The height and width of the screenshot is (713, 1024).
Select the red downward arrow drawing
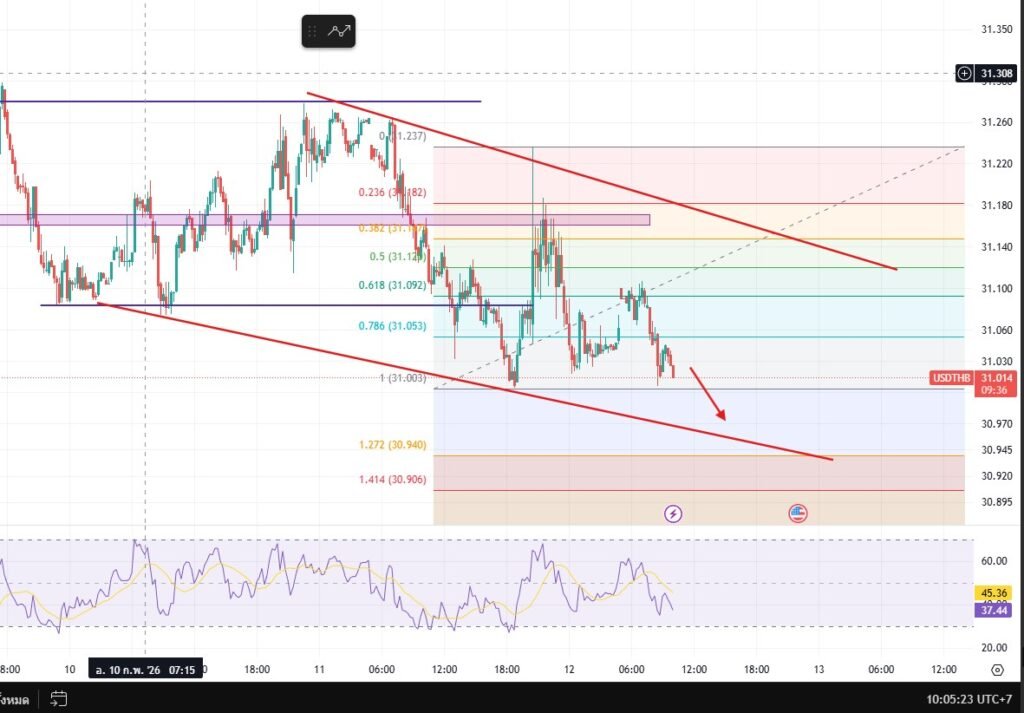pos(707,397)
